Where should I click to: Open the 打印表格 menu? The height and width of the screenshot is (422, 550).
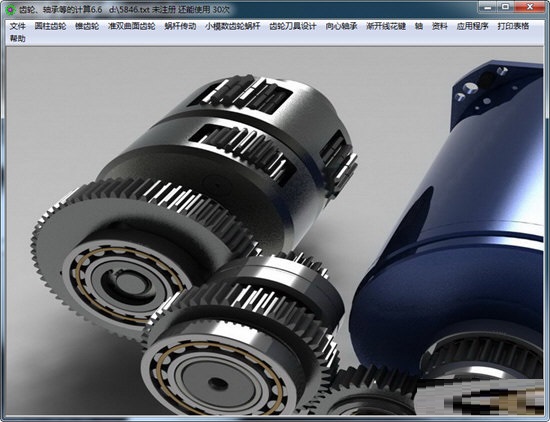pos(513,26)
